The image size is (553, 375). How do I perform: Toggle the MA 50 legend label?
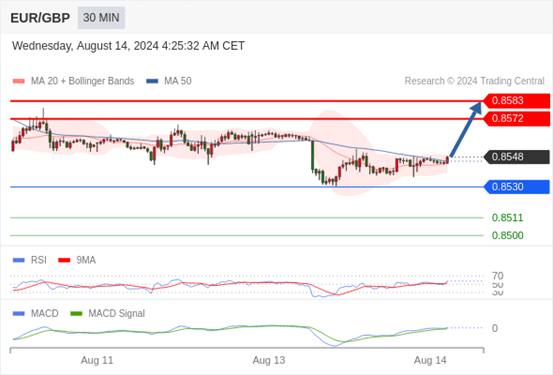pyautogui.click(x=178, y=81)
